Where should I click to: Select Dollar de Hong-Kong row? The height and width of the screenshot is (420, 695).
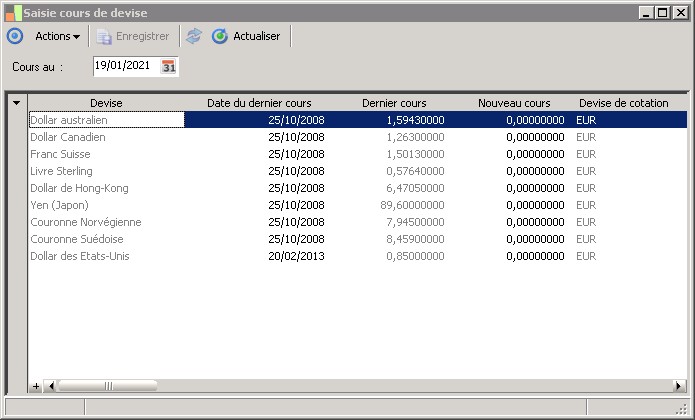tap(358, 188)
